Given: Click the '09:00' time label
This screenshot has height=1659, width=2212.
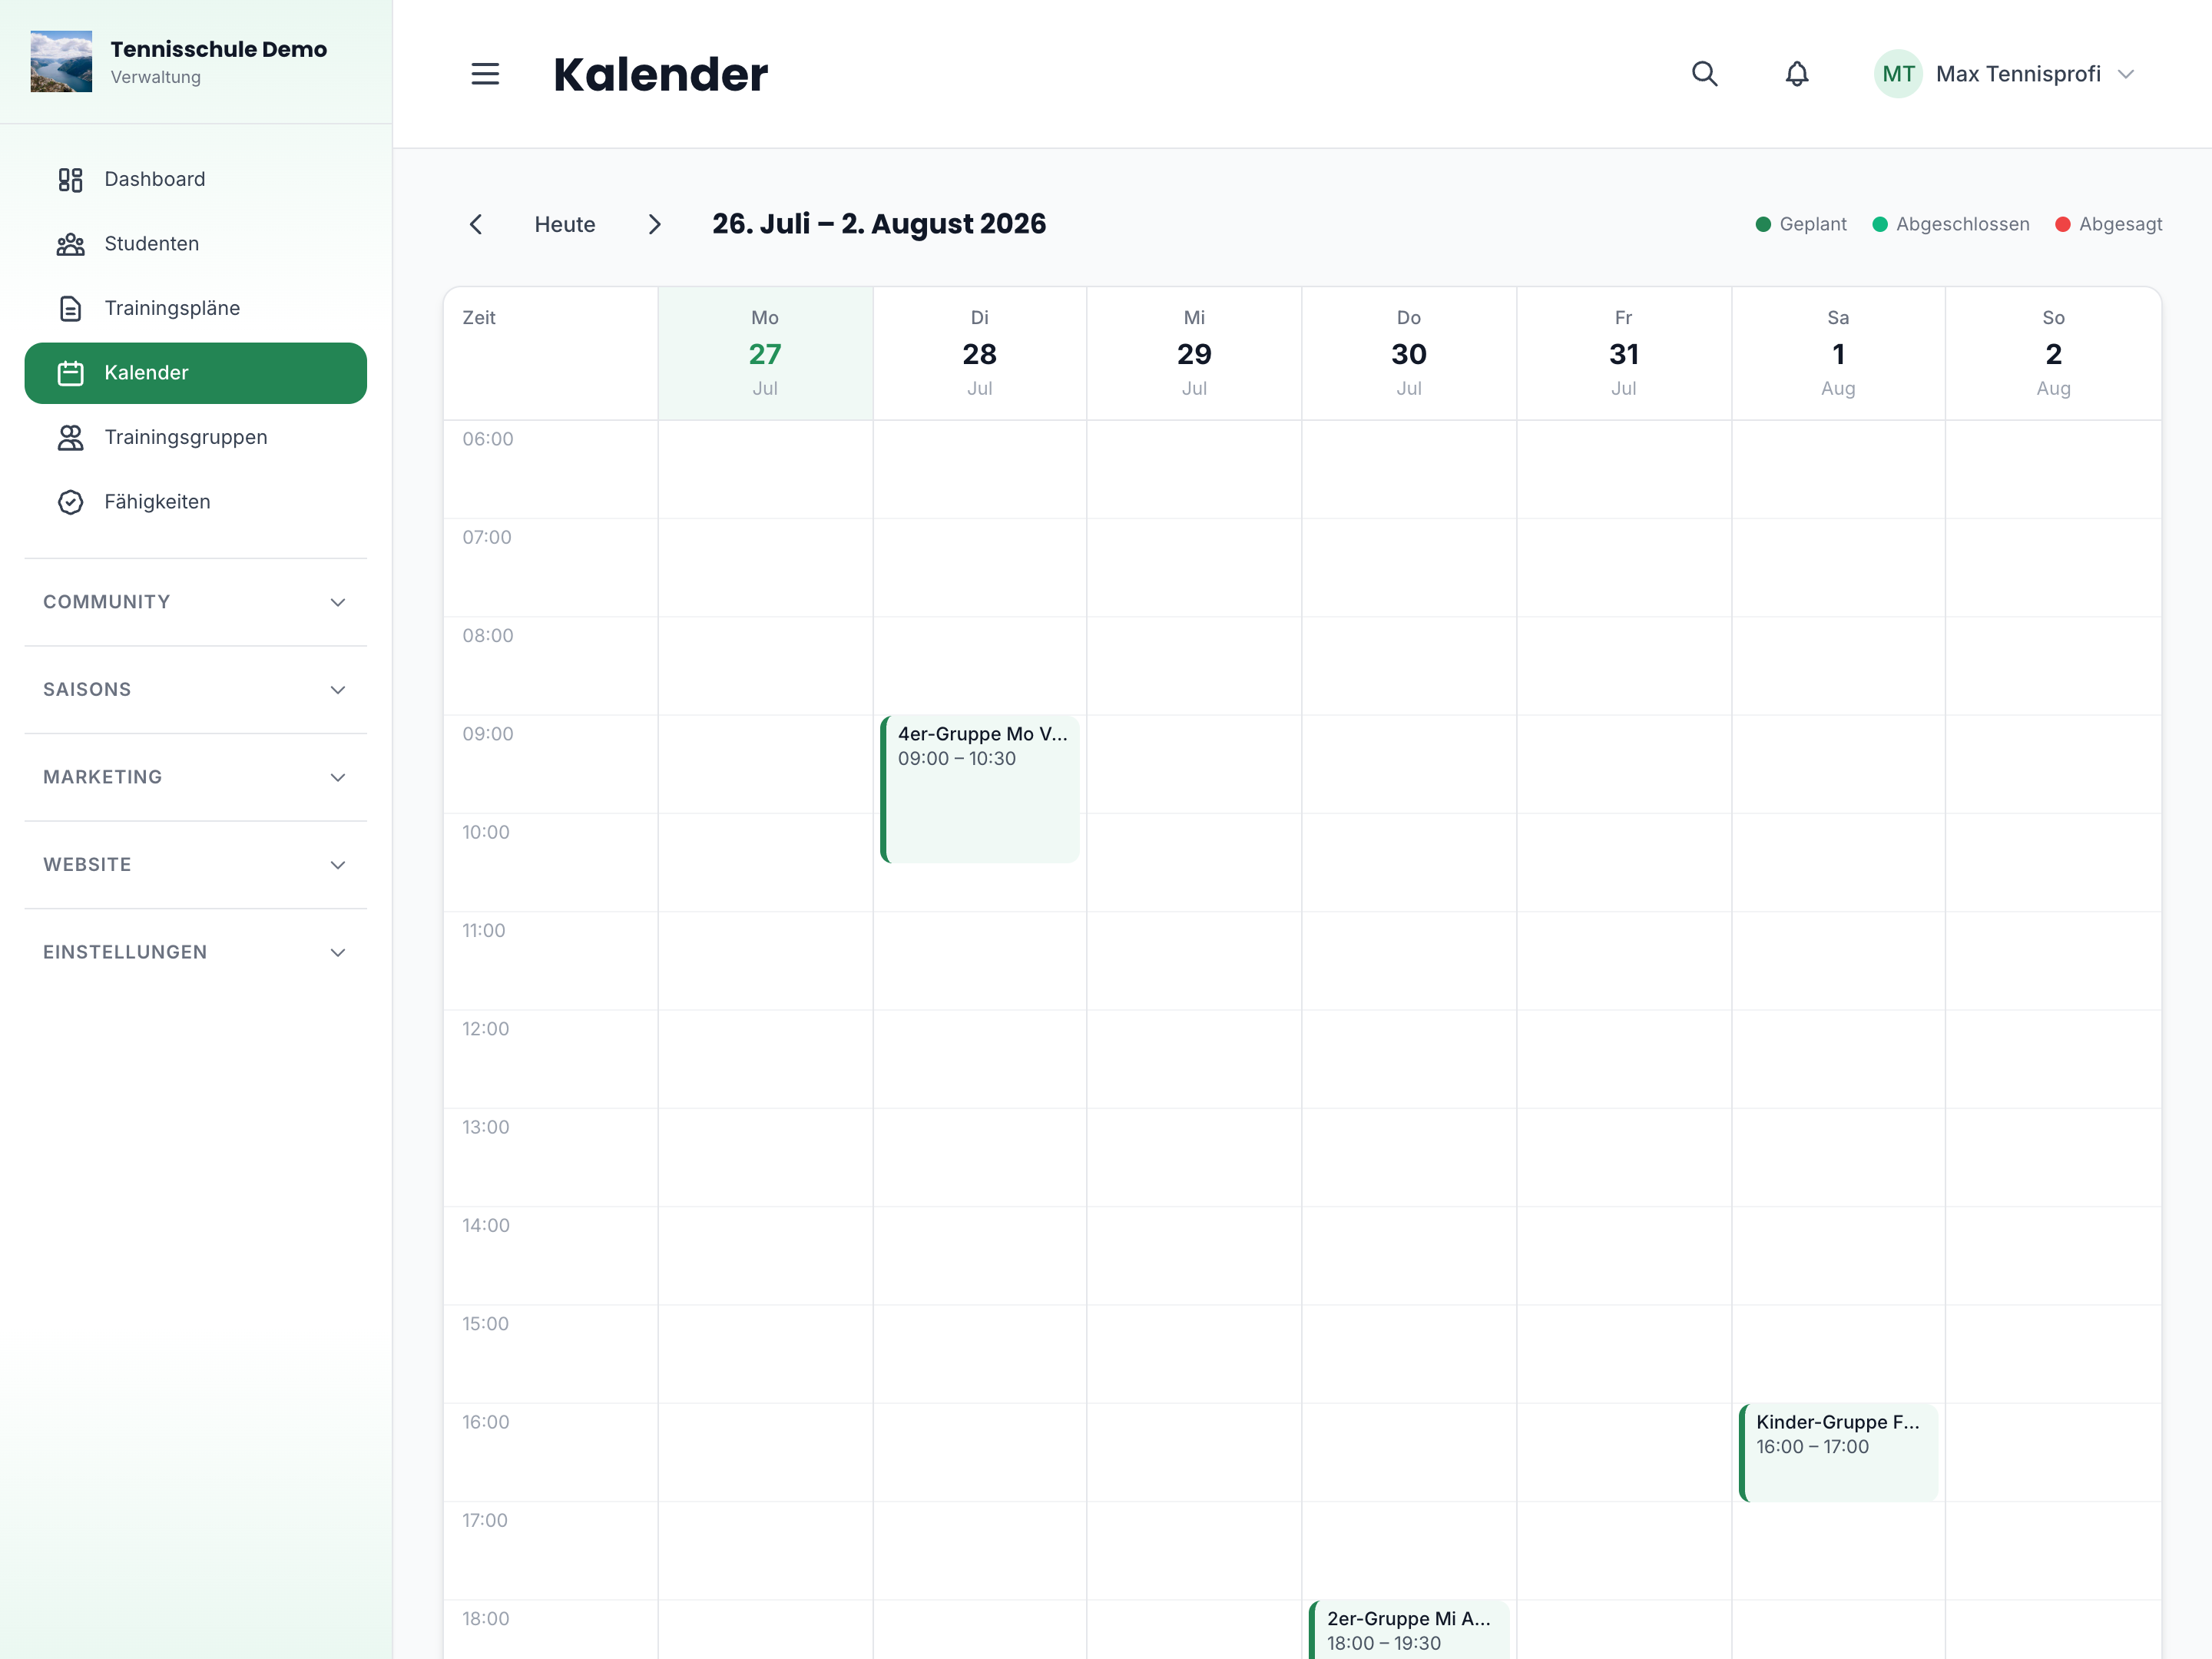Looking at the screenshot, I should (488, 734).
